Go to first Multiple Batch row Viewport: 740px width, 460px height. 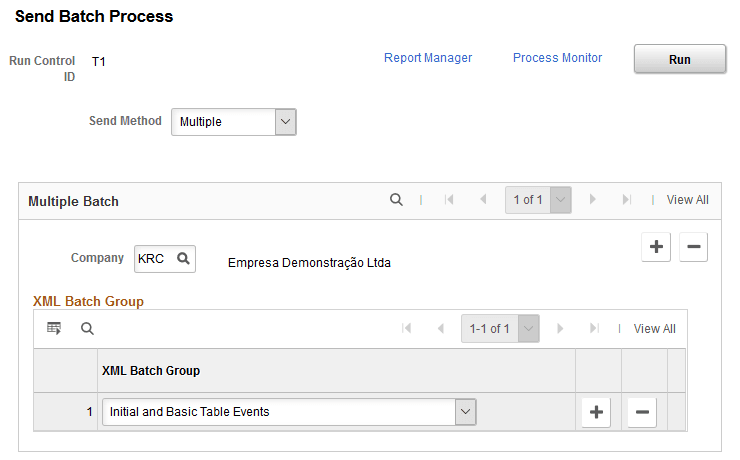(x=449, y=200)
